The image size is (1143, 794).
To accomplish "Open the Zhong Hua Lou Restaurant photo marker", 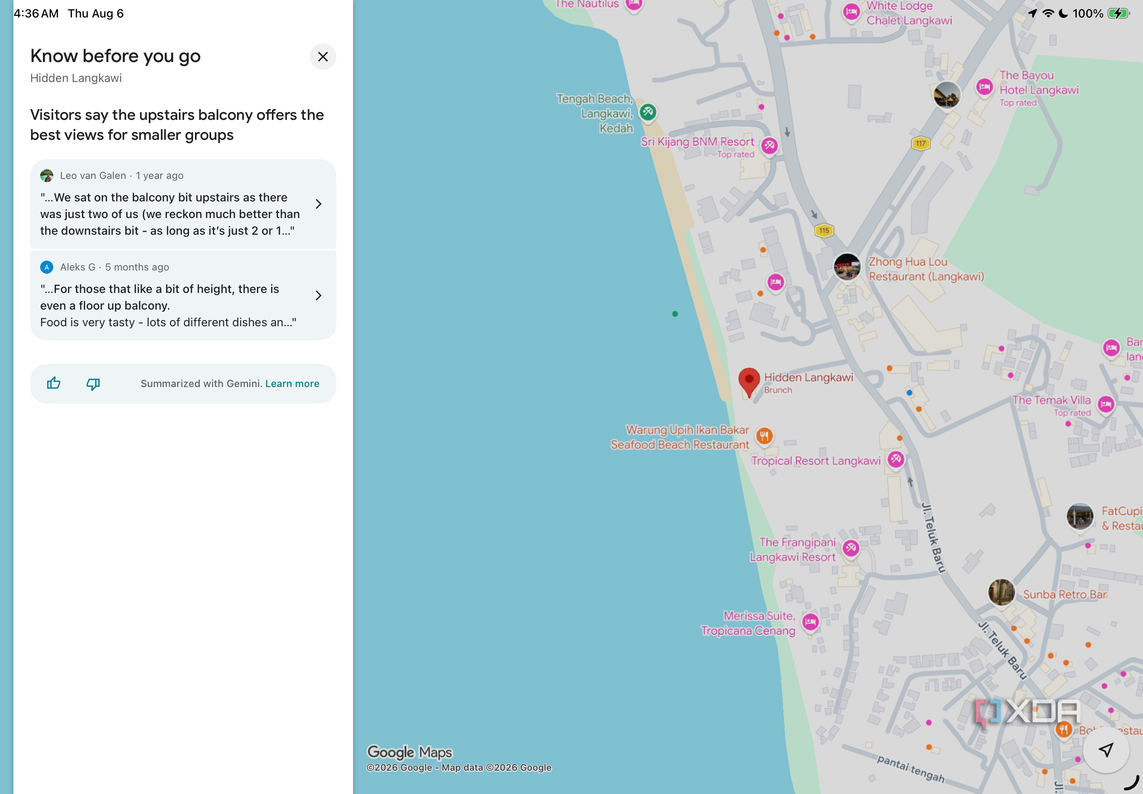I will [x=846, y=267].
